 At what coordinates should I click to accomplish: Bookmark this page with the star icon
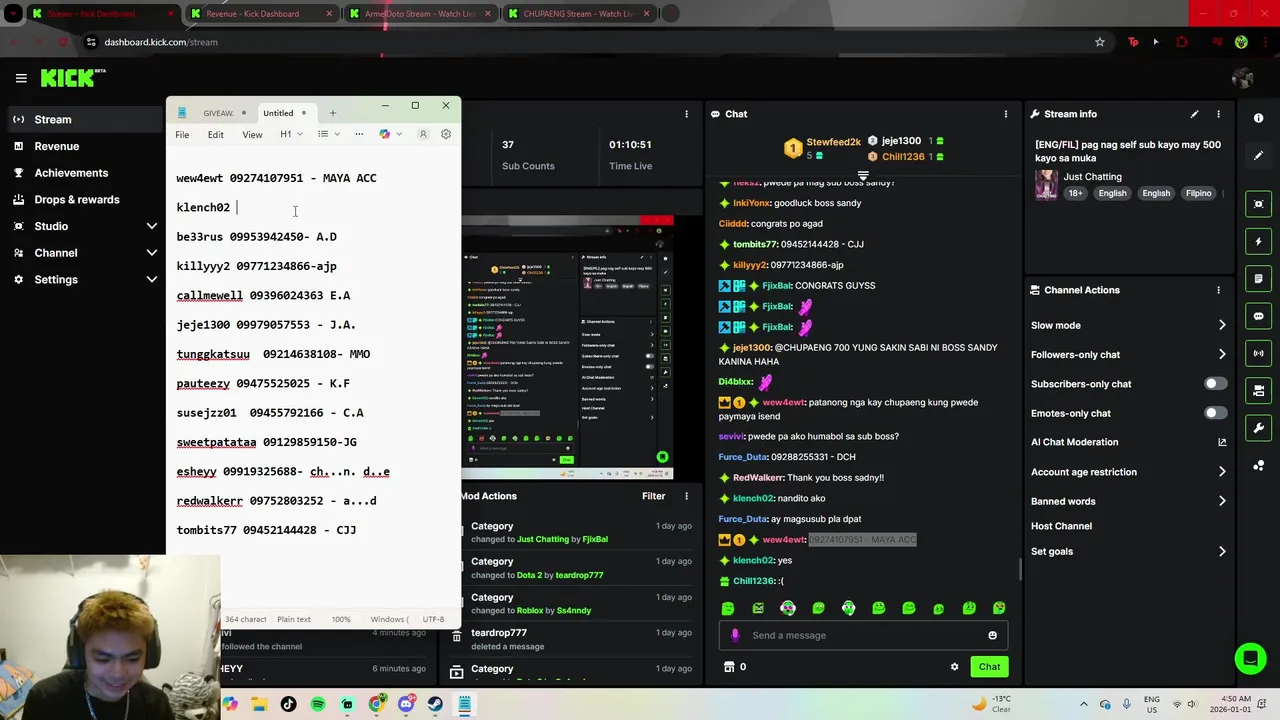click(1100, 42)
